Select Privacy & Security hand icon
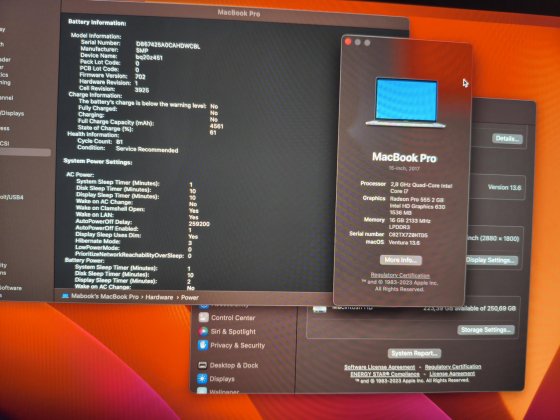This screenshot has width=560, height=420. [x=203, y=345]
